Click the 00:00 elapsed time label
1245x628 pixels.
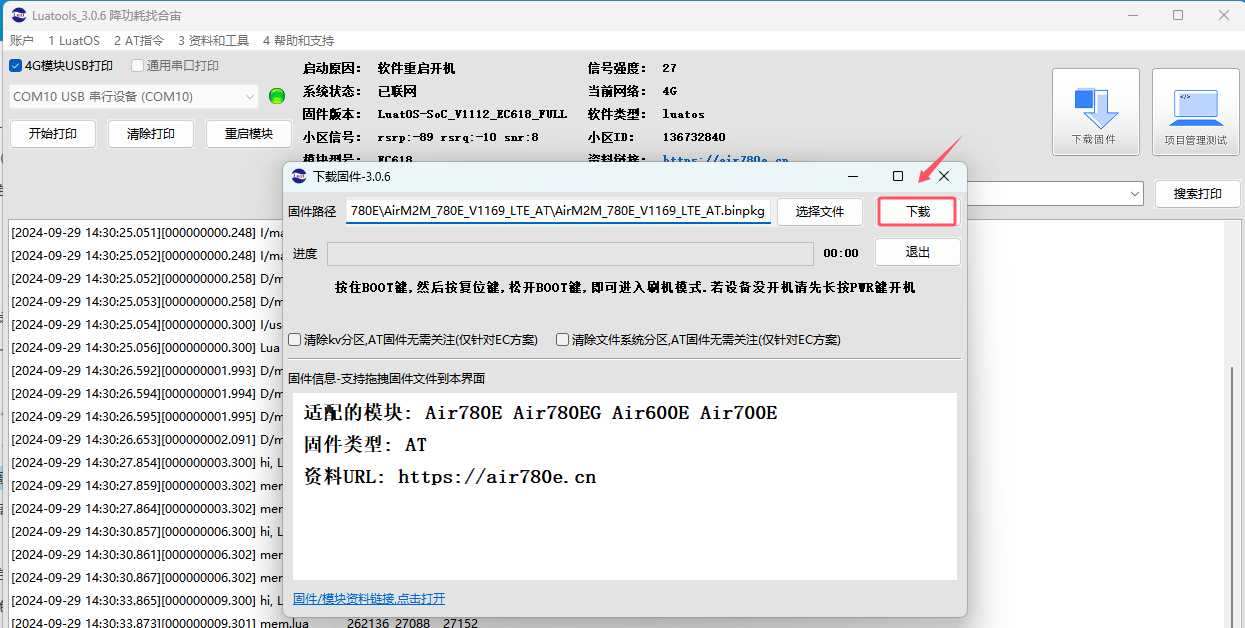pyautogui.click(x=841, y=254)
